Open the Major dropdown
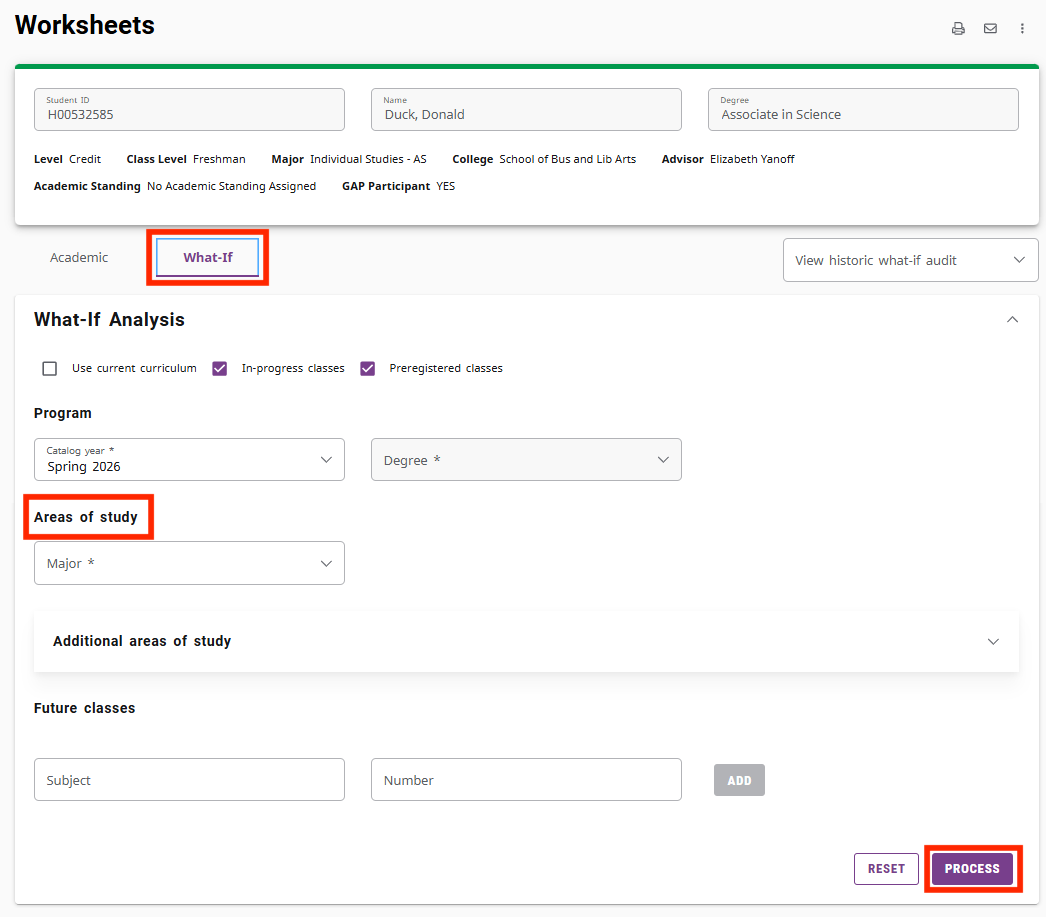The height and width of the screenshot is (917, 1046). pos(189,564)
